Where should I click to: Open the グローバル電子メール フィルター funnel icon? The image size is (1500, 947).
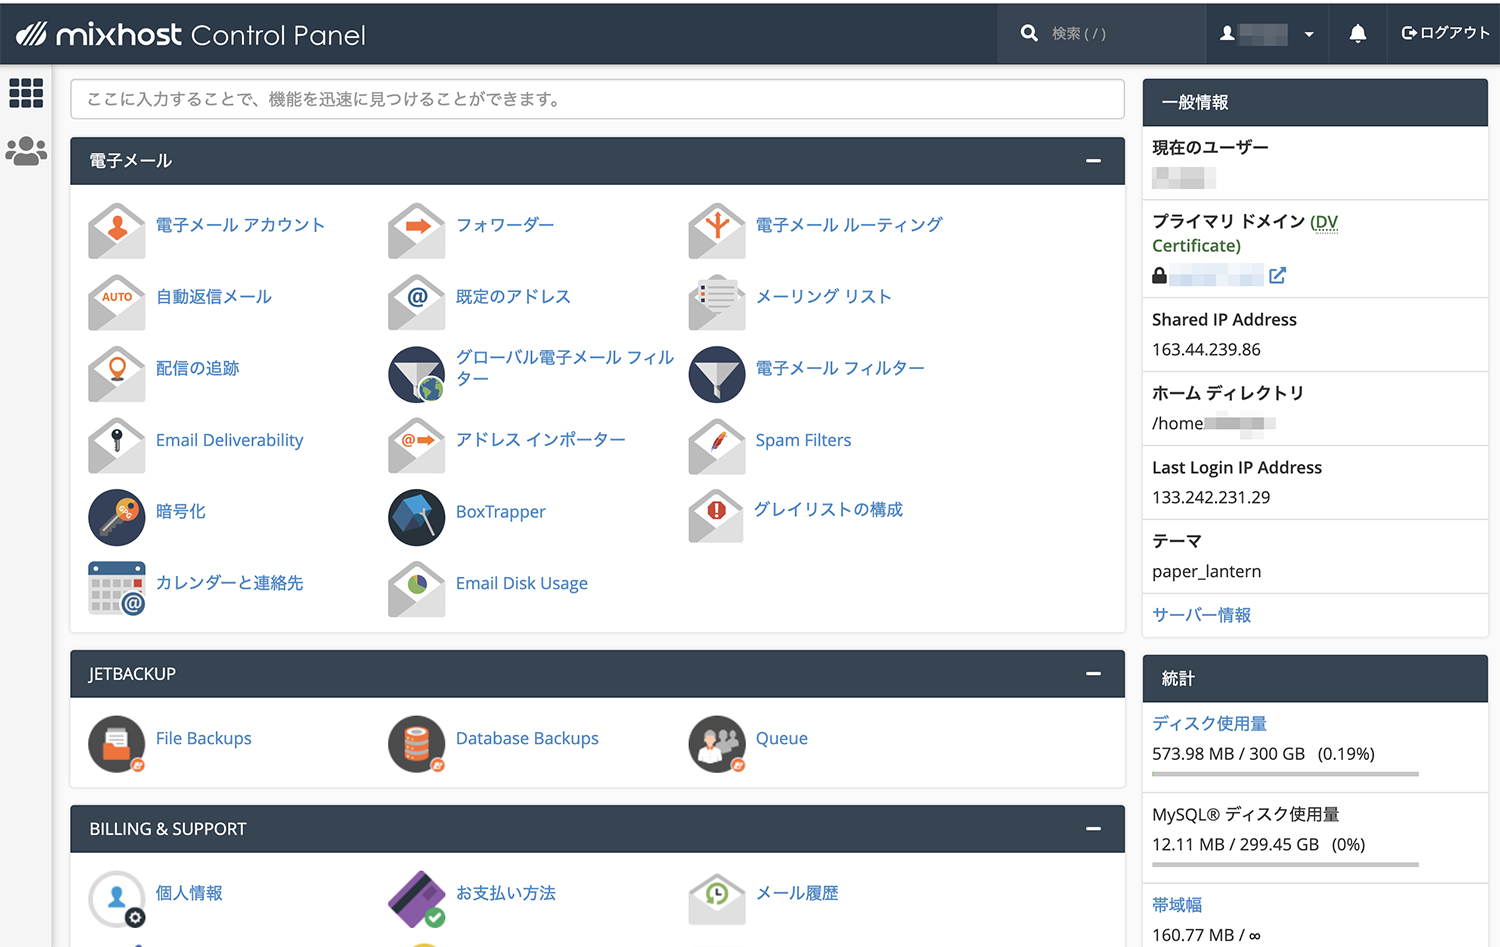(x=417, y=374)
